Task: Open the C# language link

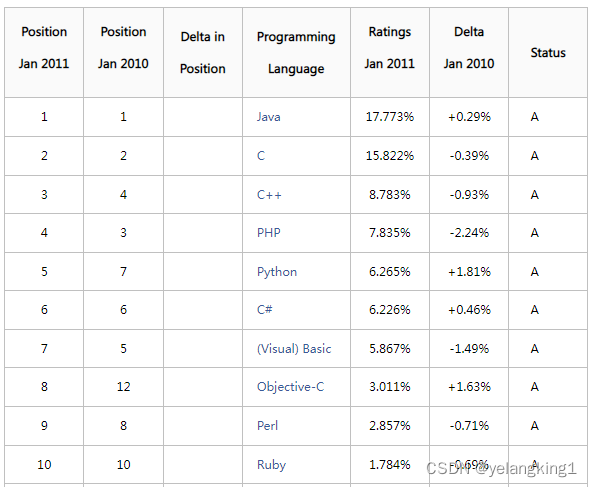Action: pyautogui.click(x=265, y=310)
